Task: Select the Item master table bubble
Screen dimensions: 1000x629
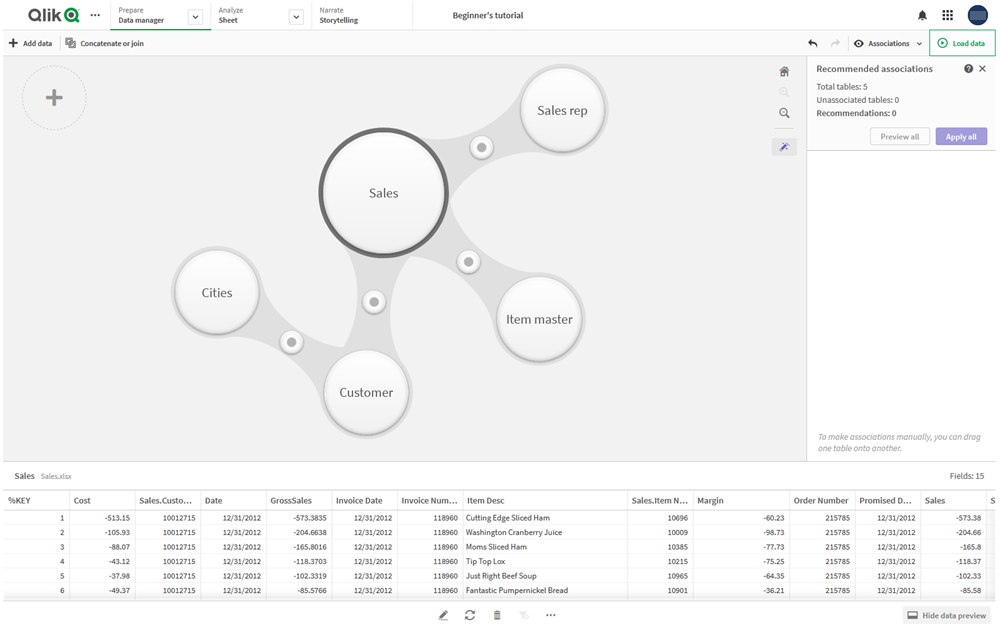Action: 539,319
